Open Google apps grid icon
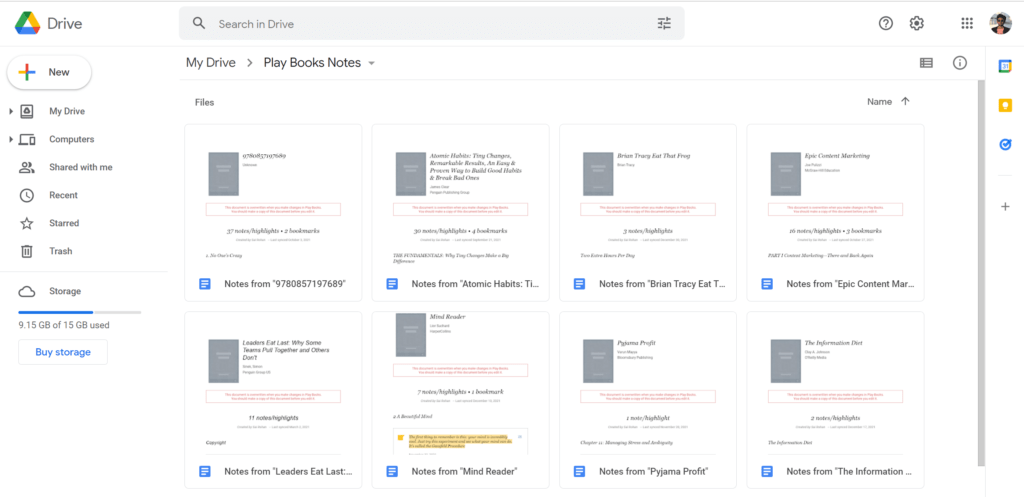Screen dimensions: 1024x497 point(967,24)
